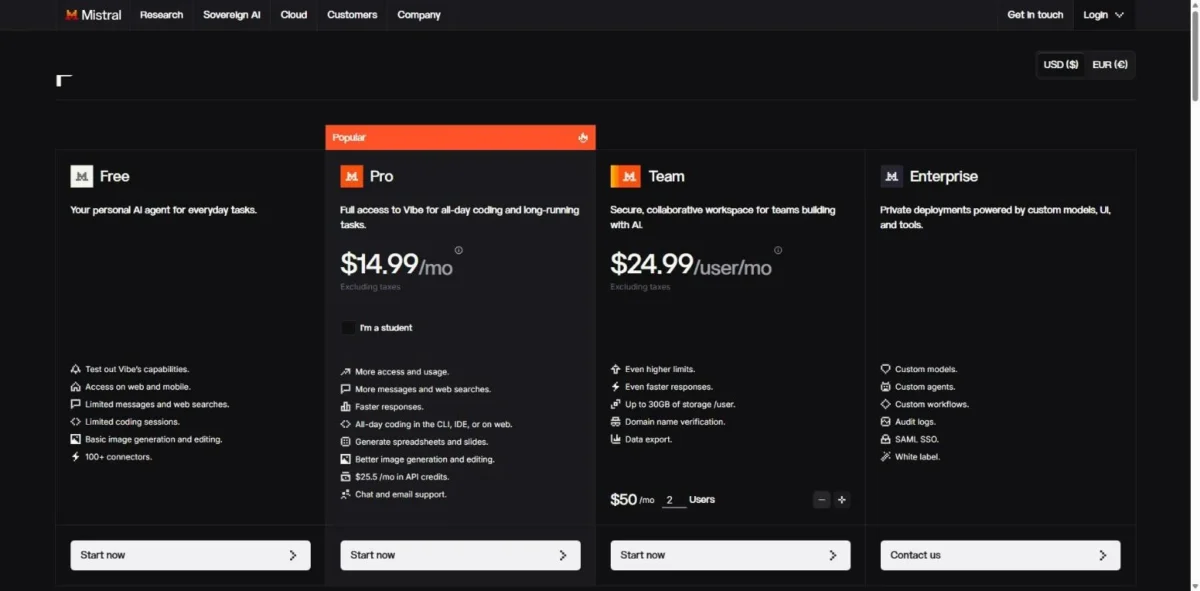Image resolution: width=1200 pixels, height=591 pixels.
Task: Click the image icon by 'Basic image generation and editing'
Action: pos(76,439)
